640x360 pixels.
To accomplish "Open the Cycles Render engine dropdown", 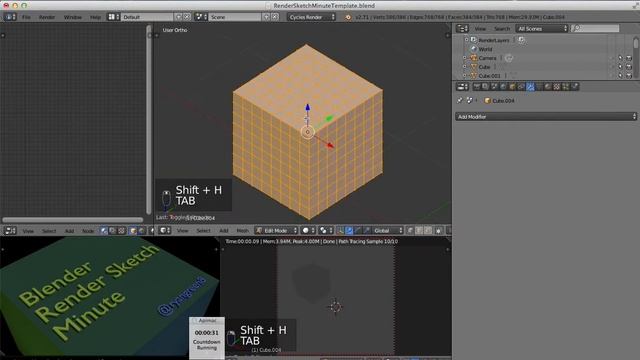I will [x=311, y=17].
